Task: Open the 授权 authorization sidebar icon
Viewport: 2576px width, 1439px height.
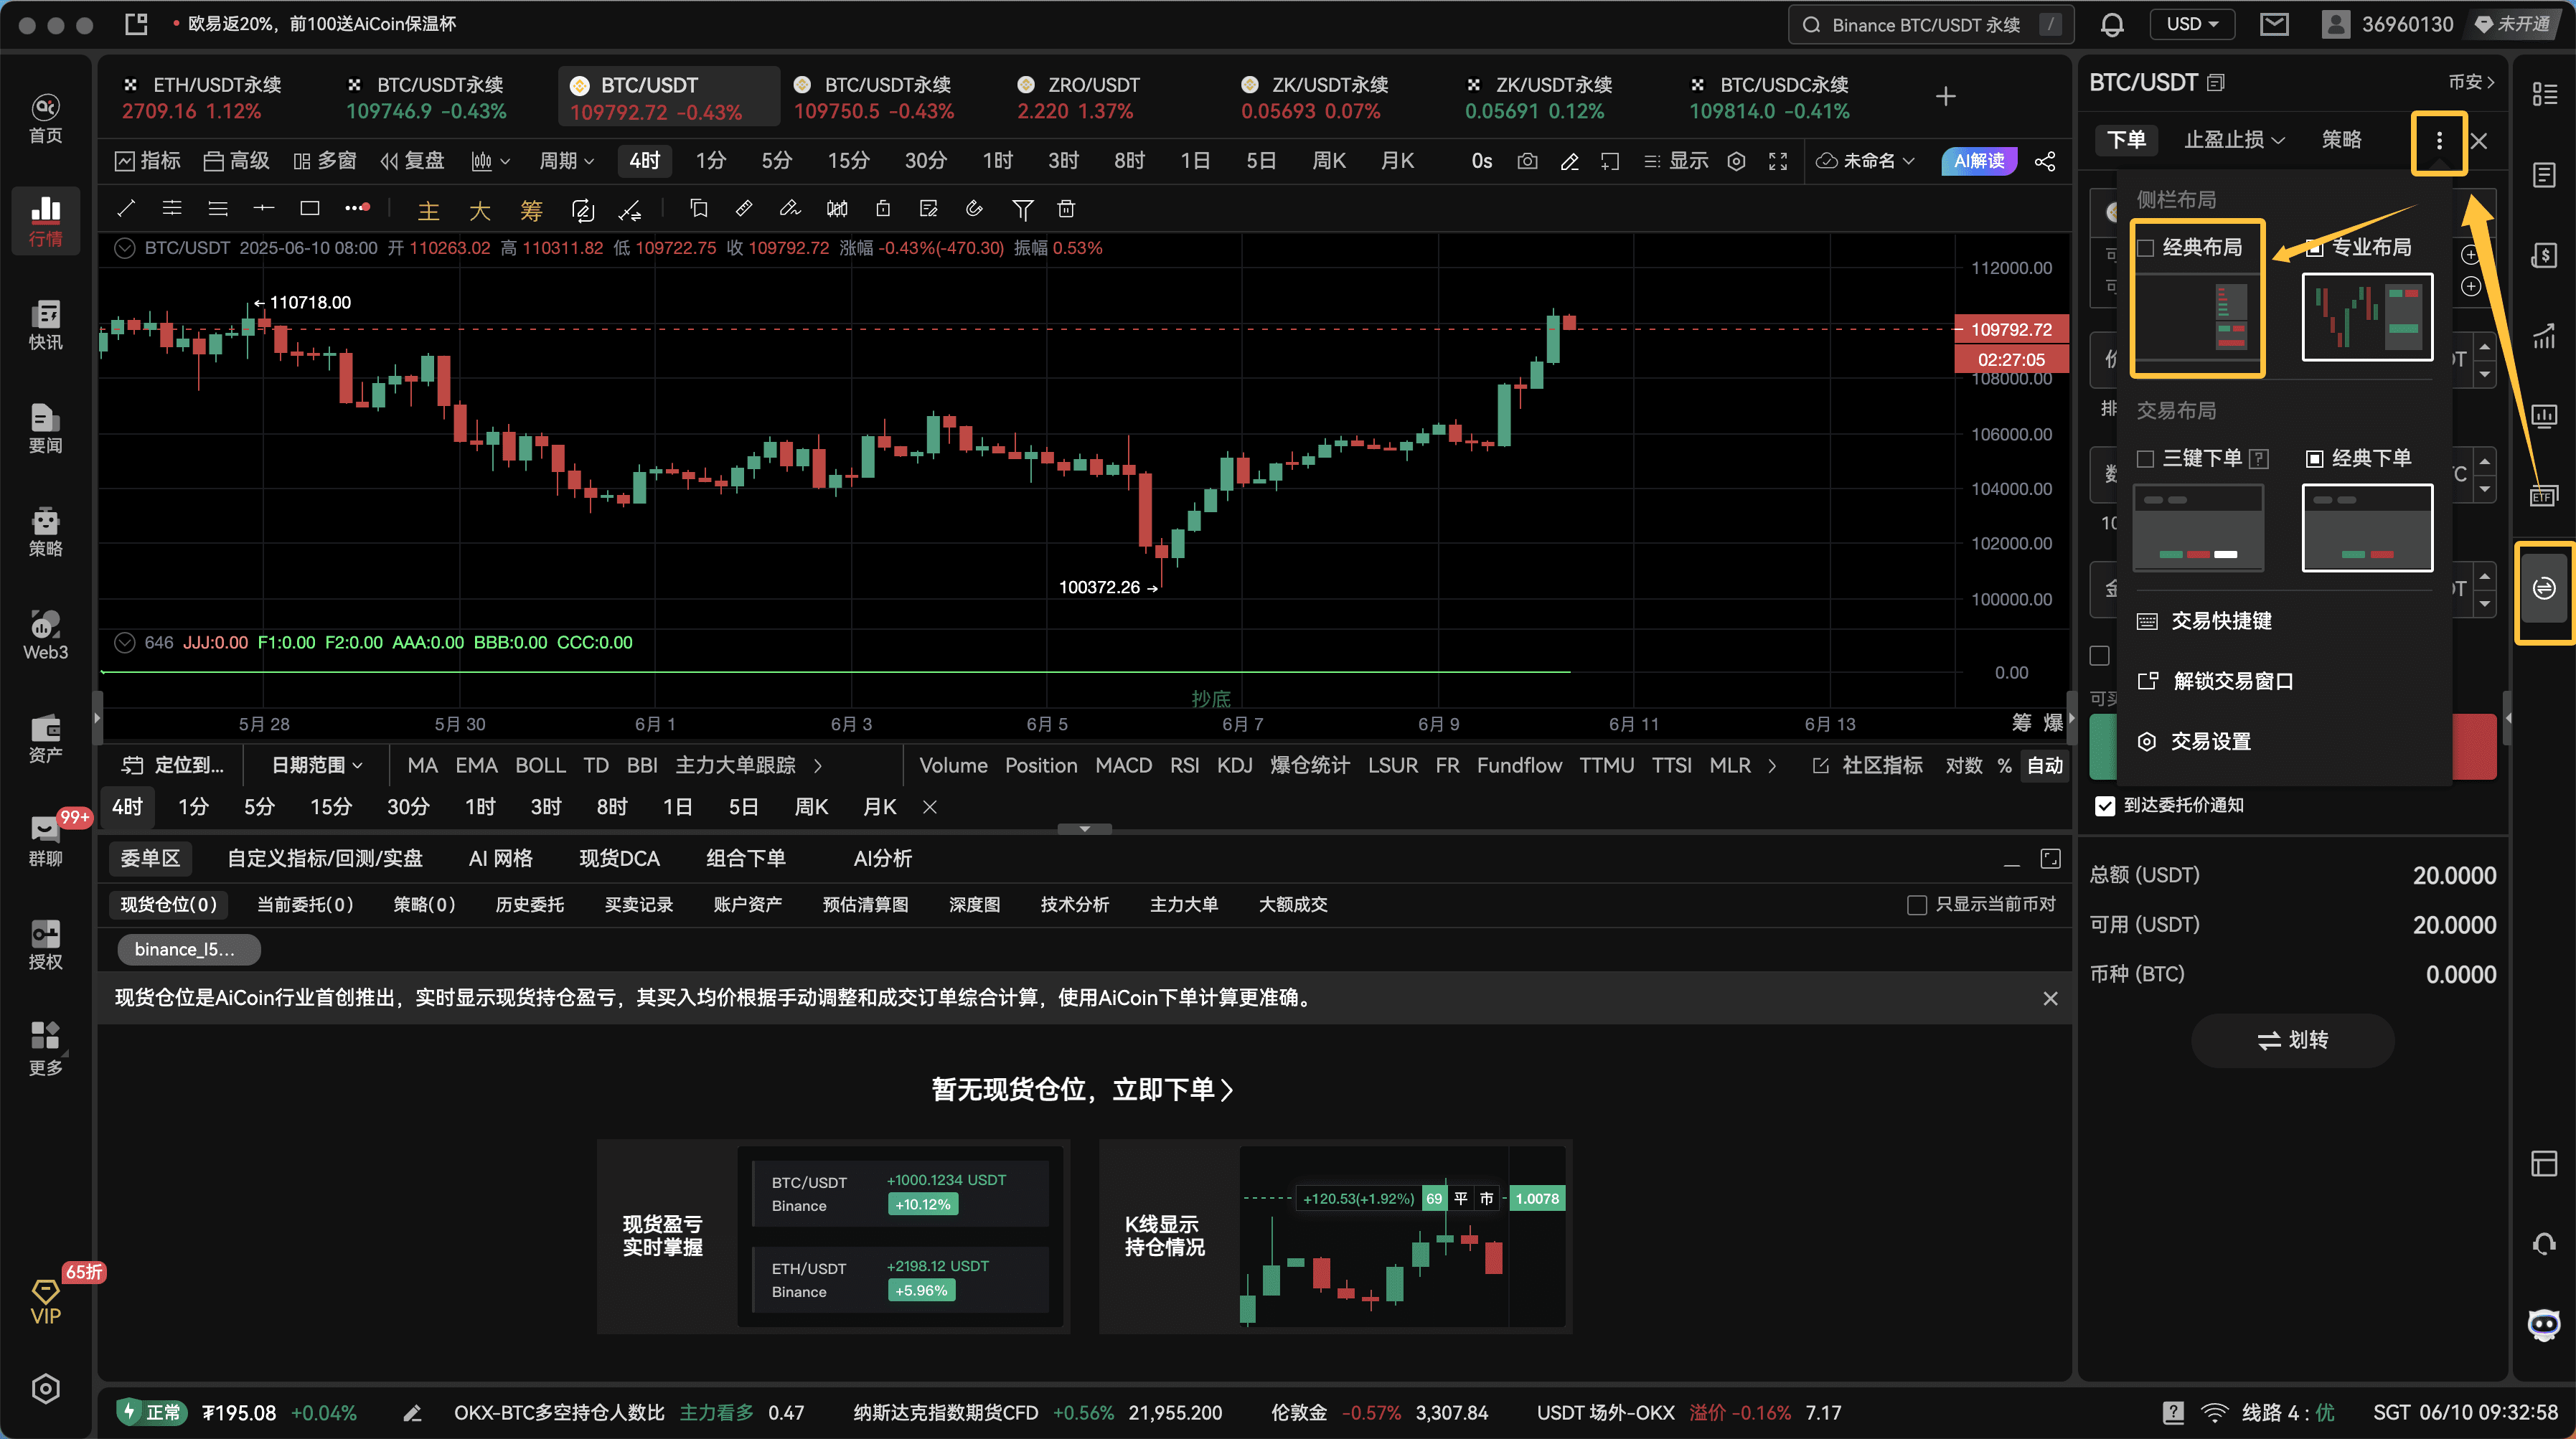Action: point(45,944)
